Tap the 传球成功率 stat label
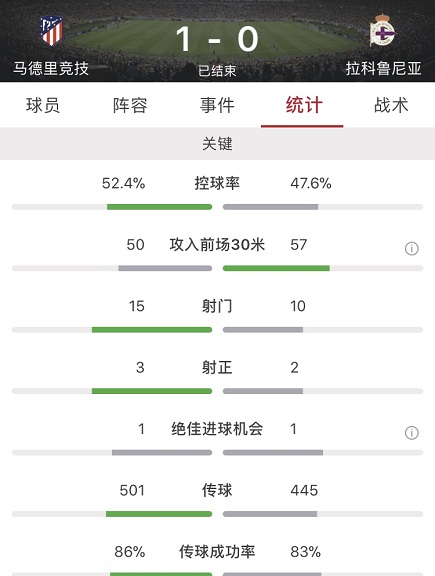Image resolution: width=435 pixels, height=576 pixels. 217,552
